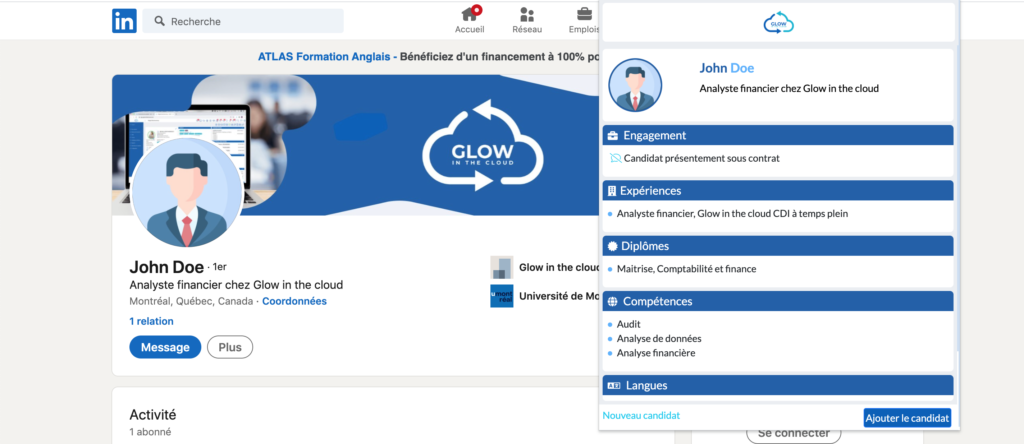Click the Compétences section header
Viewport: 1024px width, 444px height.
(x=778, y=302)
